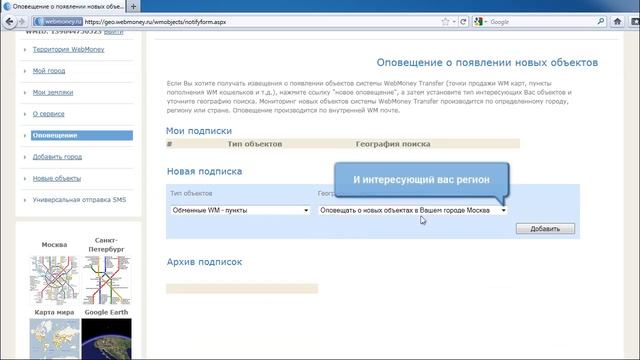This screenshot has width=640, height=360.
Task: Expand the Оповещать о новых объектах dropdown
Action: click(413, 210)
